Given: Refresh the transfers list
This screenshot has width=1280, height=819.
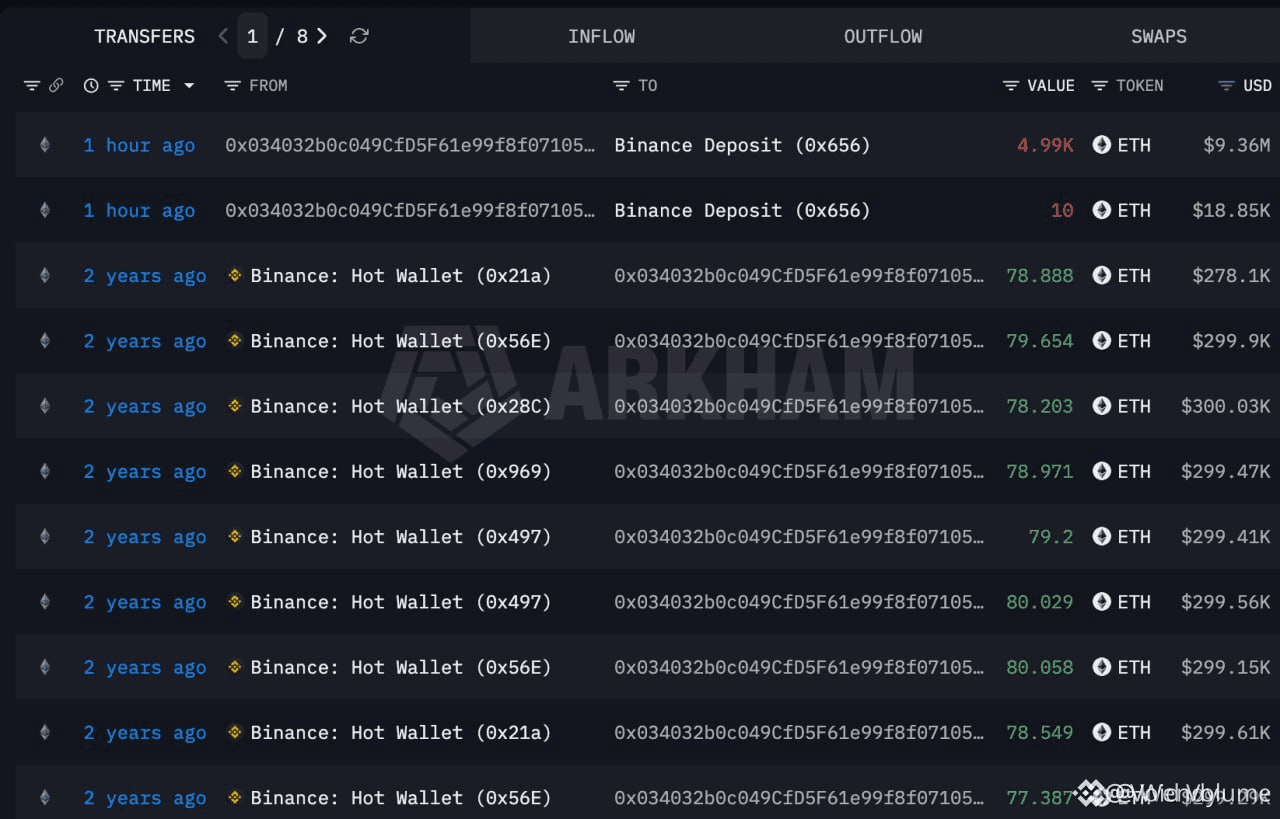Looking at the screenshot, I should [359, 36].
